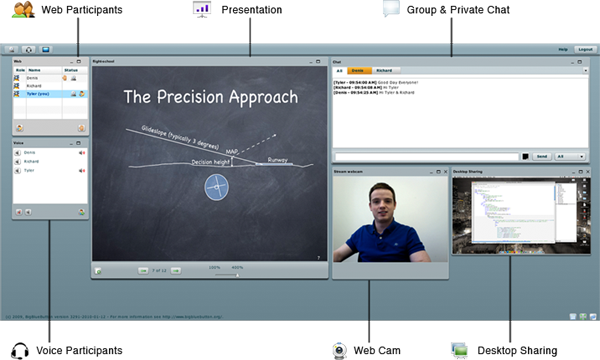Click the Send button in chat
The height and width of the screenshot is (360, 600).
pyautogui.click(x=542, y=156)
